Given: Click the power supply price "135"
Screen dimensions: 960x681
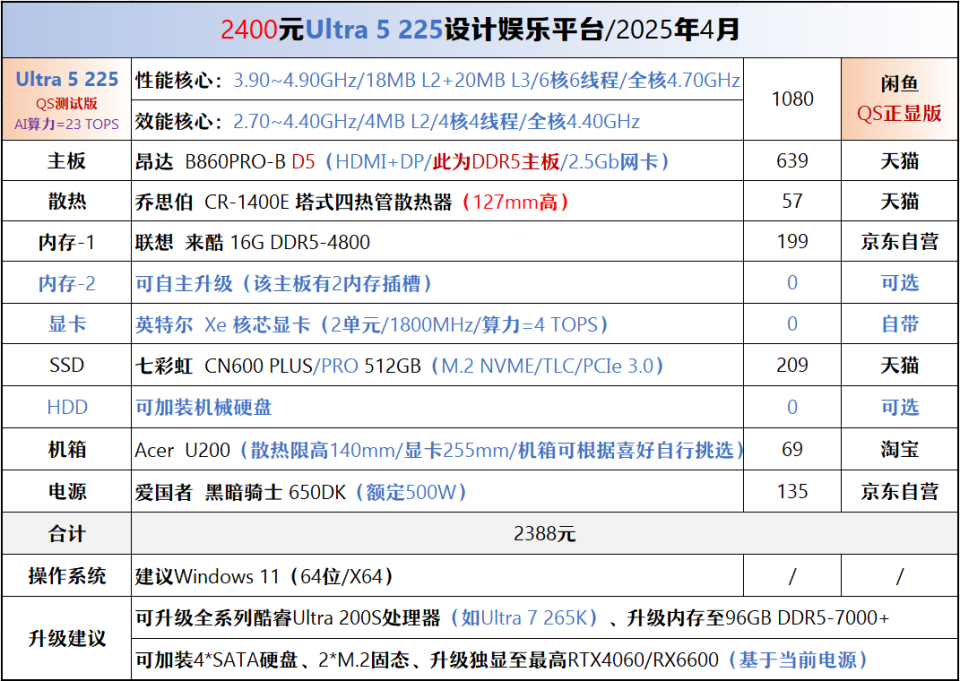Looking at the screenshot, I should tap(792, 491).
